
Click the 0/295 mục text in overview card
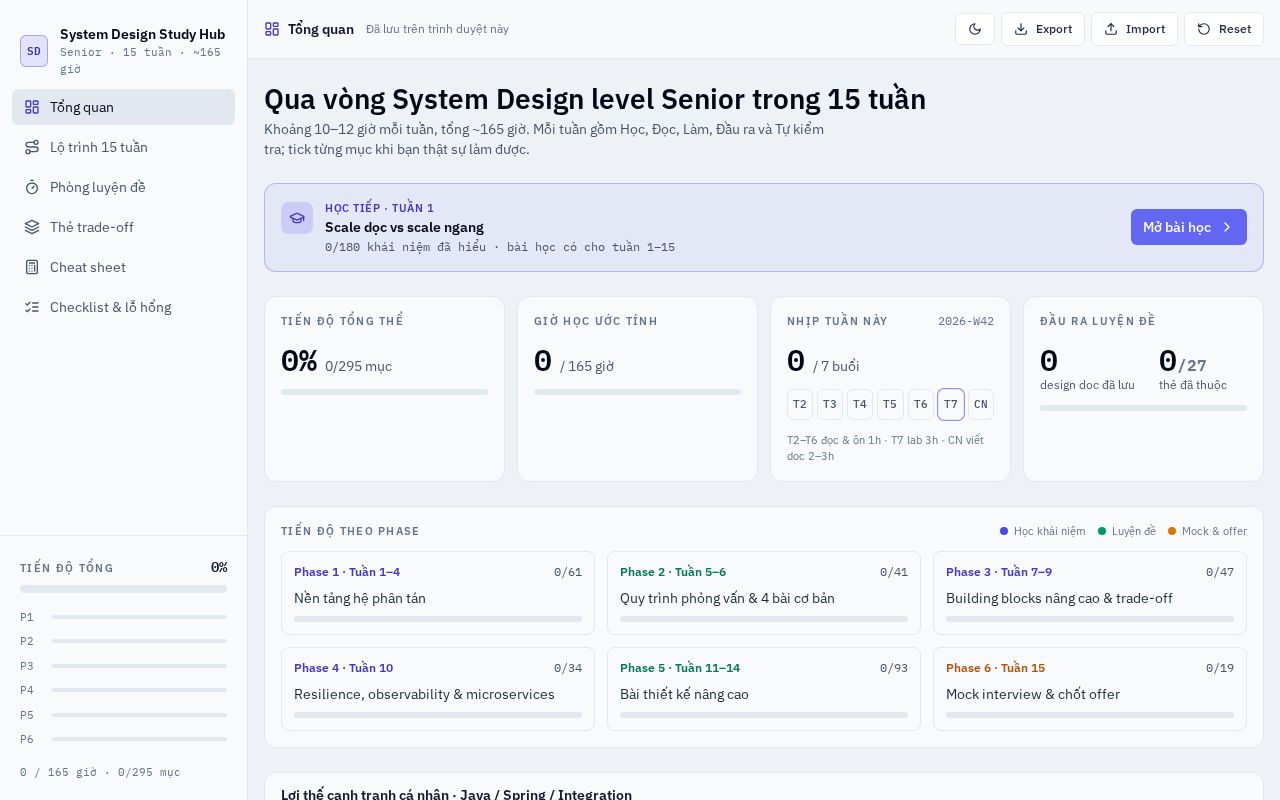[358, 366]
